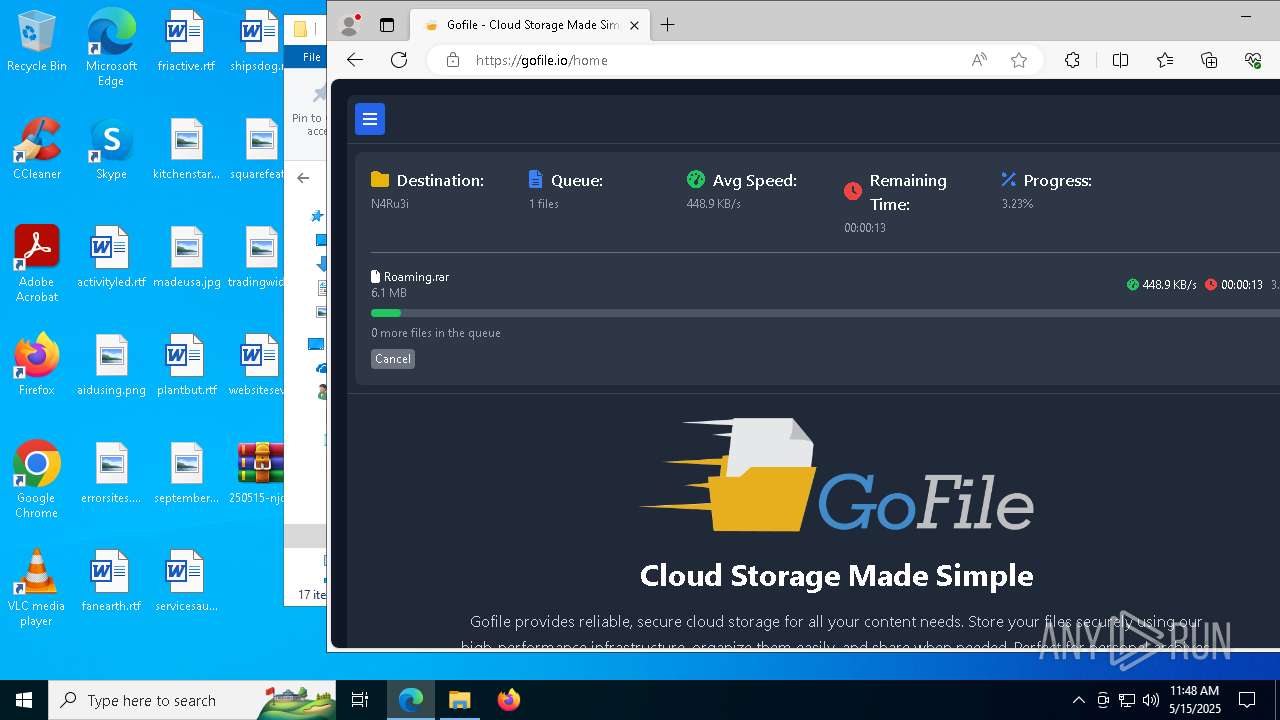Viewport: 1280px width, 720px height.
Task: Select friactive.rtf desktop file
Action: [186, 41]
